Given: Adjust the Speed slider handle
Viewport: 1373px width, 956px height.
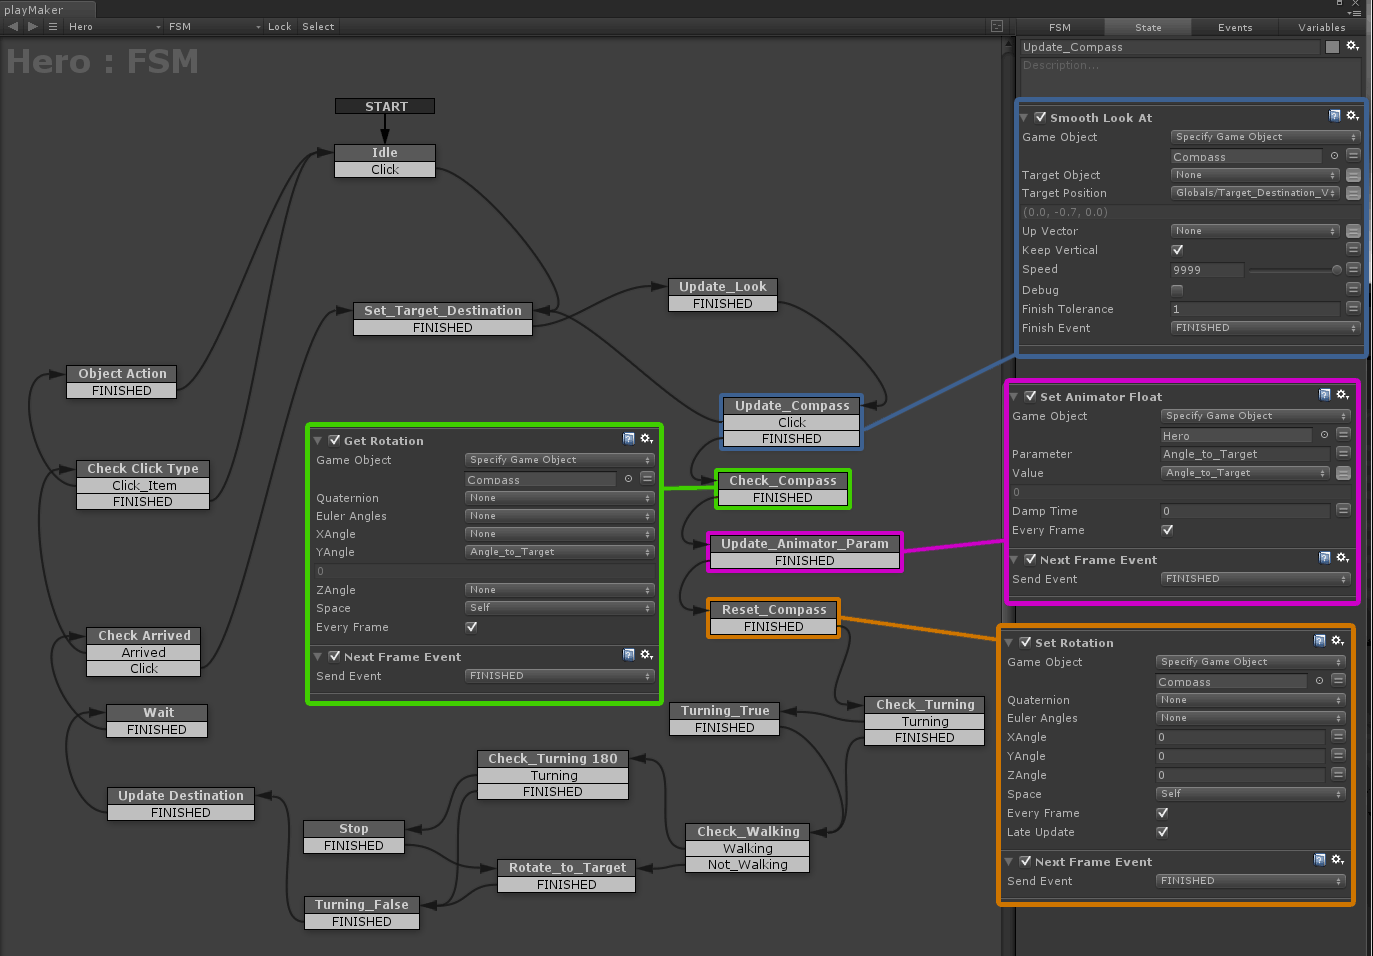Looking at the screenshot, I should pos(1337,269).
